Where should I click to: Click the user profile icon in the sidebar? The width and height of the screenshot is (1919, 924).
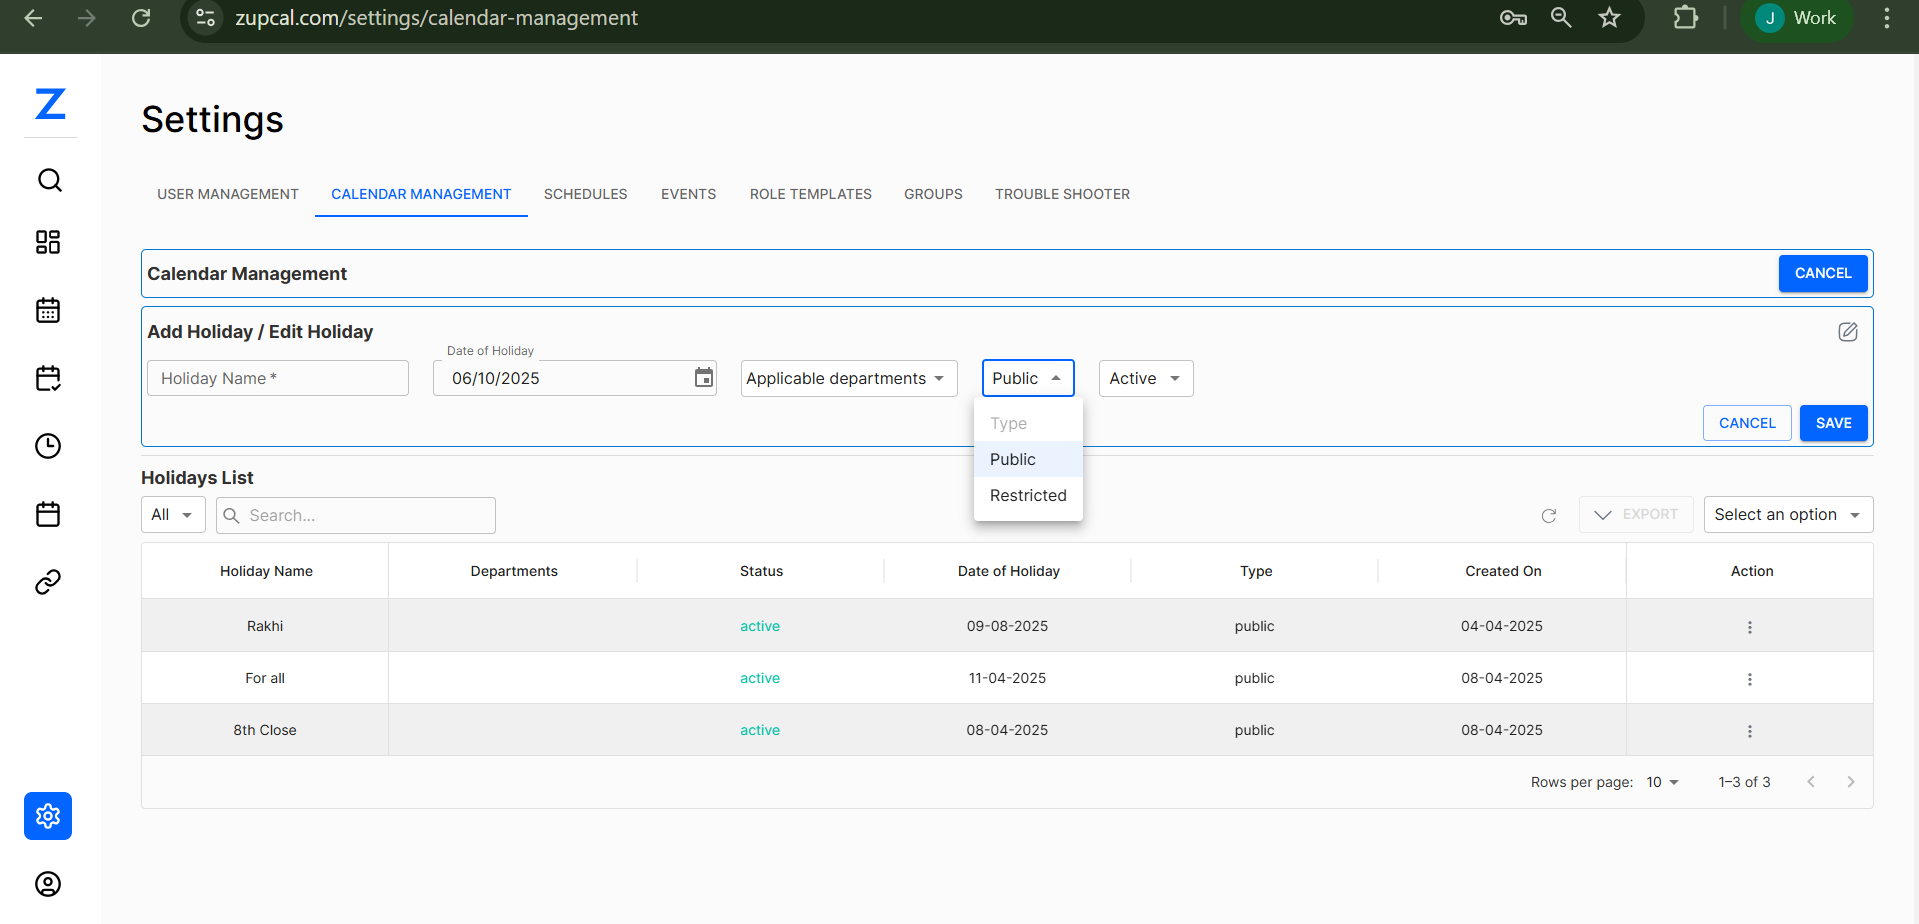(x=48, y=884)
